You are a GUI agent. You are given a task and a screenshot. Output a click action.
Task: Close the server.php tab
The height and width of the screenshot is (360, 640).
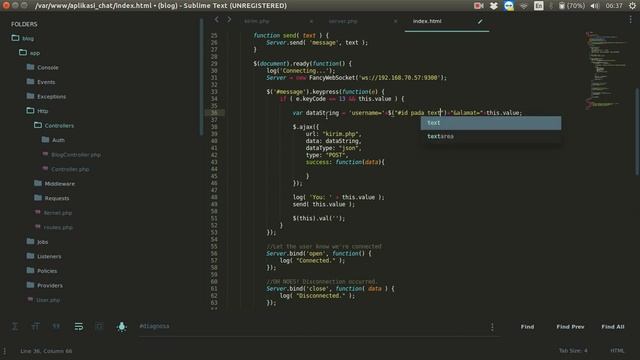point(396,21)
